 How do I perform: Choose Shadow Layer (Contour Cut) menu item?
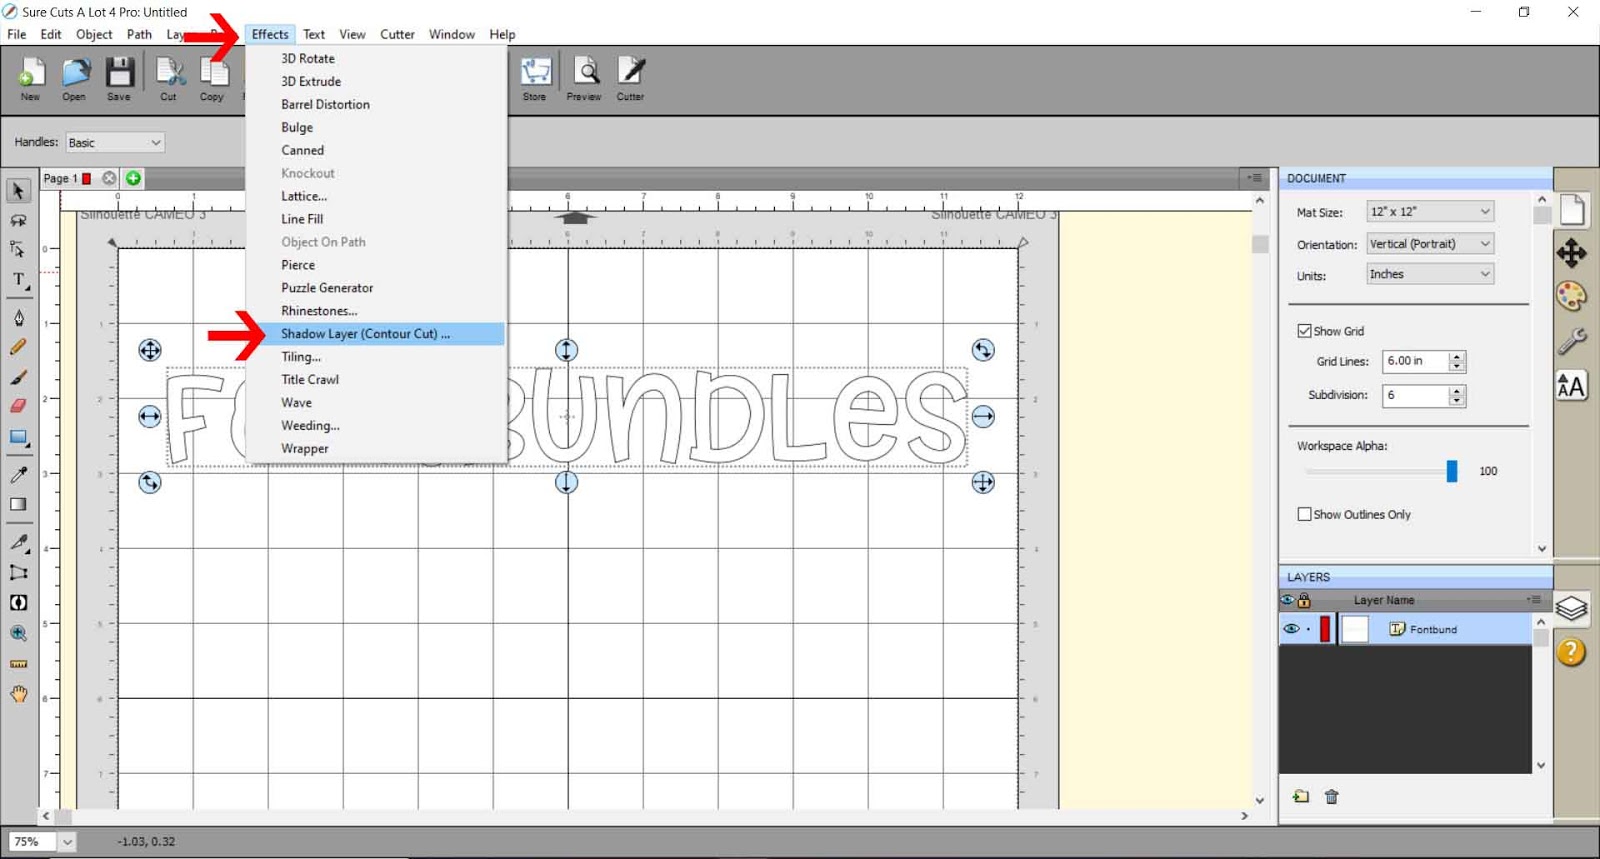pyautogui.click(x=376, y=334)
